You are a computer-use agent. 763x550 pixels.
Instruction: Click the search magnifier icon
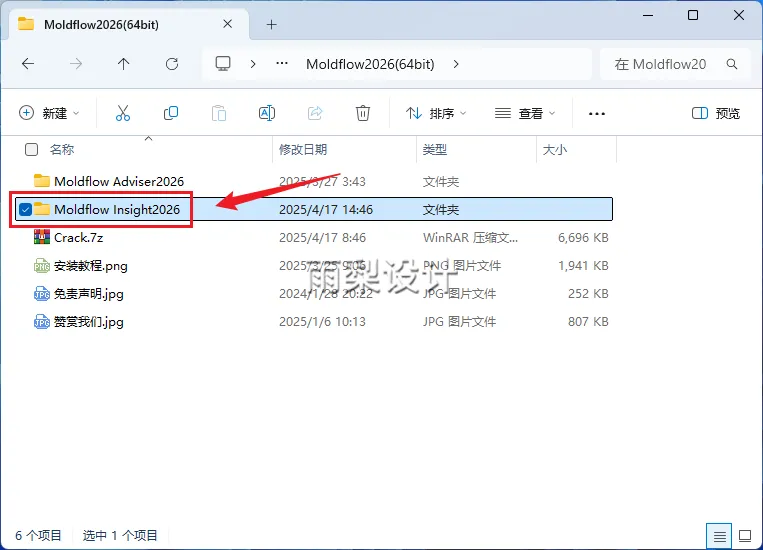tap(732, 64)
